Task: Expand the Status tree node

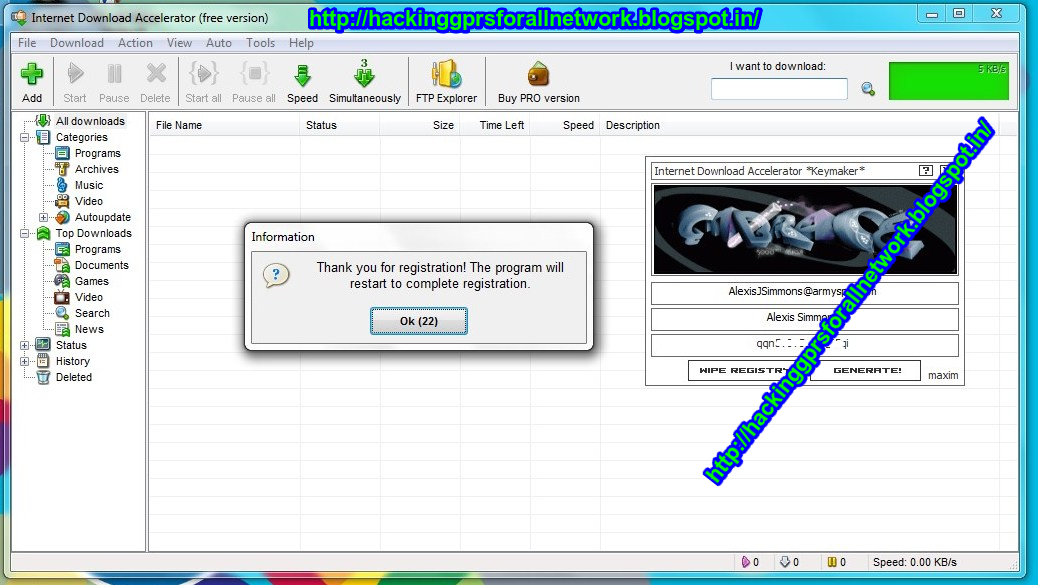Action: coord(24,345)
